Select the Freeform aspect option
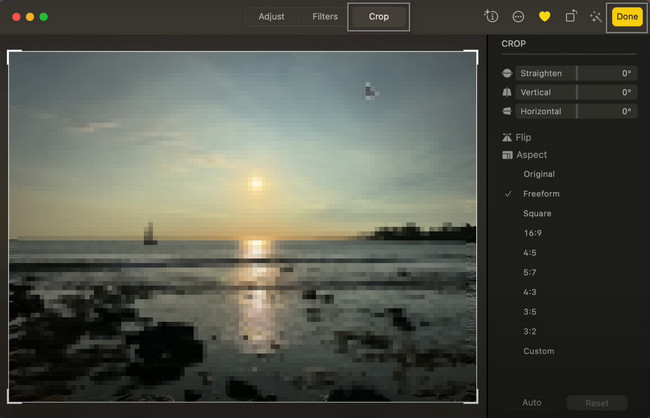 (x=541, y=194)
